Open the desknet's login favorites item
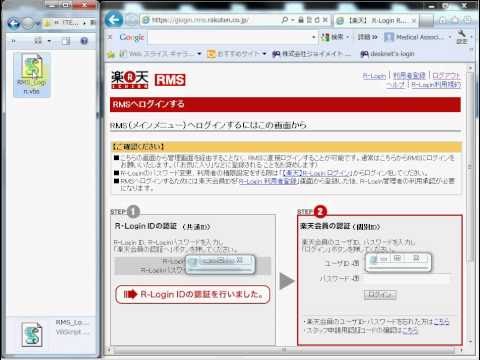 tap(387, 54)
